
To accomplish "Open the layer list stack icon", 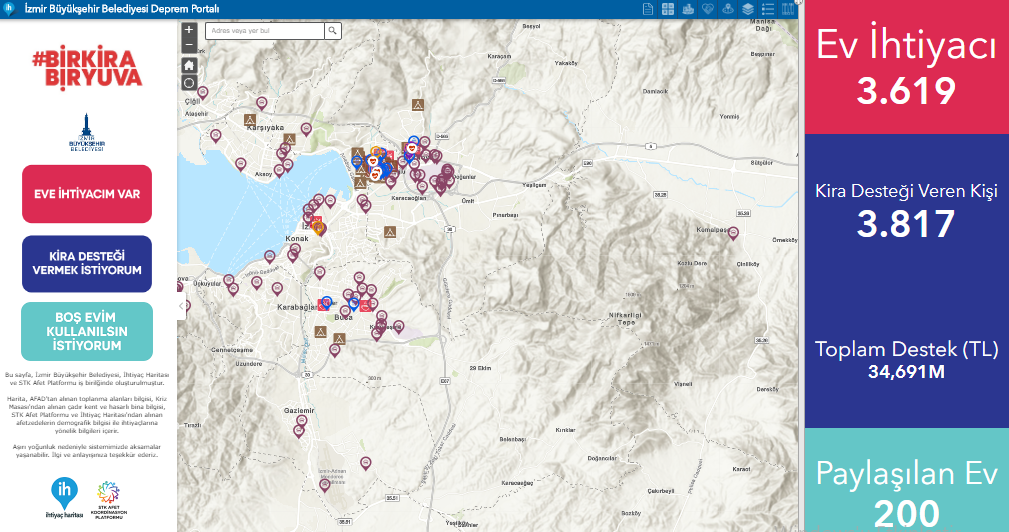I will [747, 9].
